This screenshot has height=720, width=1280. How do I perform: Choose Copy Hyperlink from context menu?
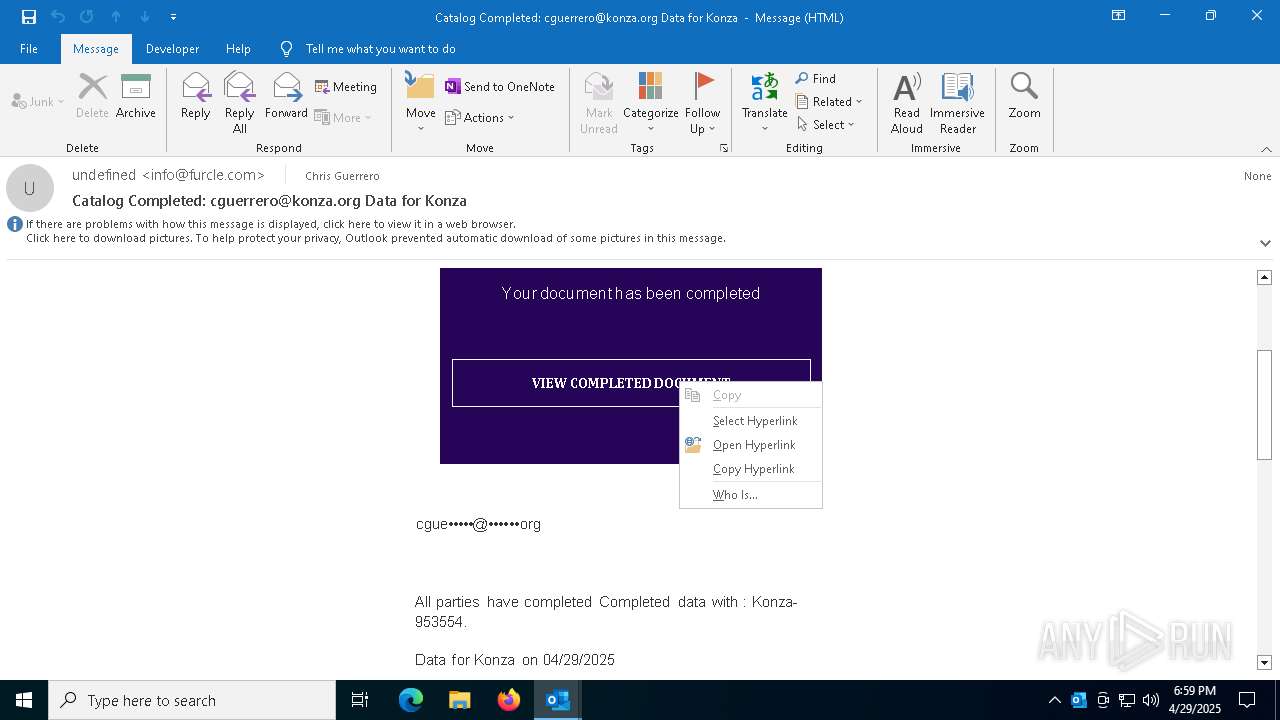[x=753, y=469]
